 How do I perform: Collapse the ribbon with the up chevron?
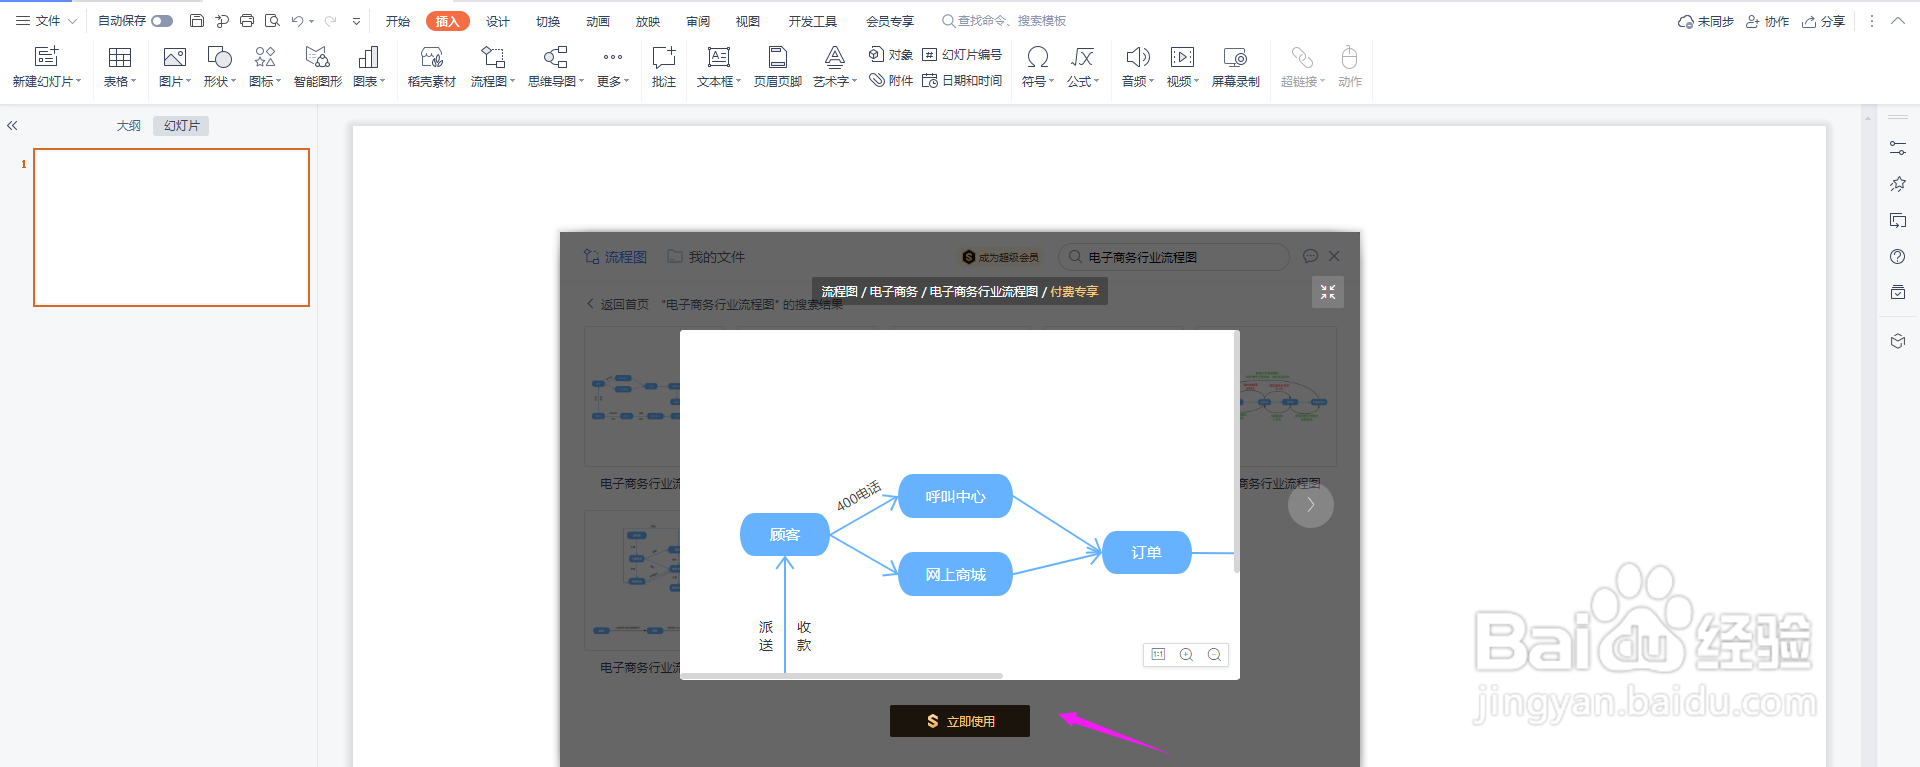point(1898,21)
